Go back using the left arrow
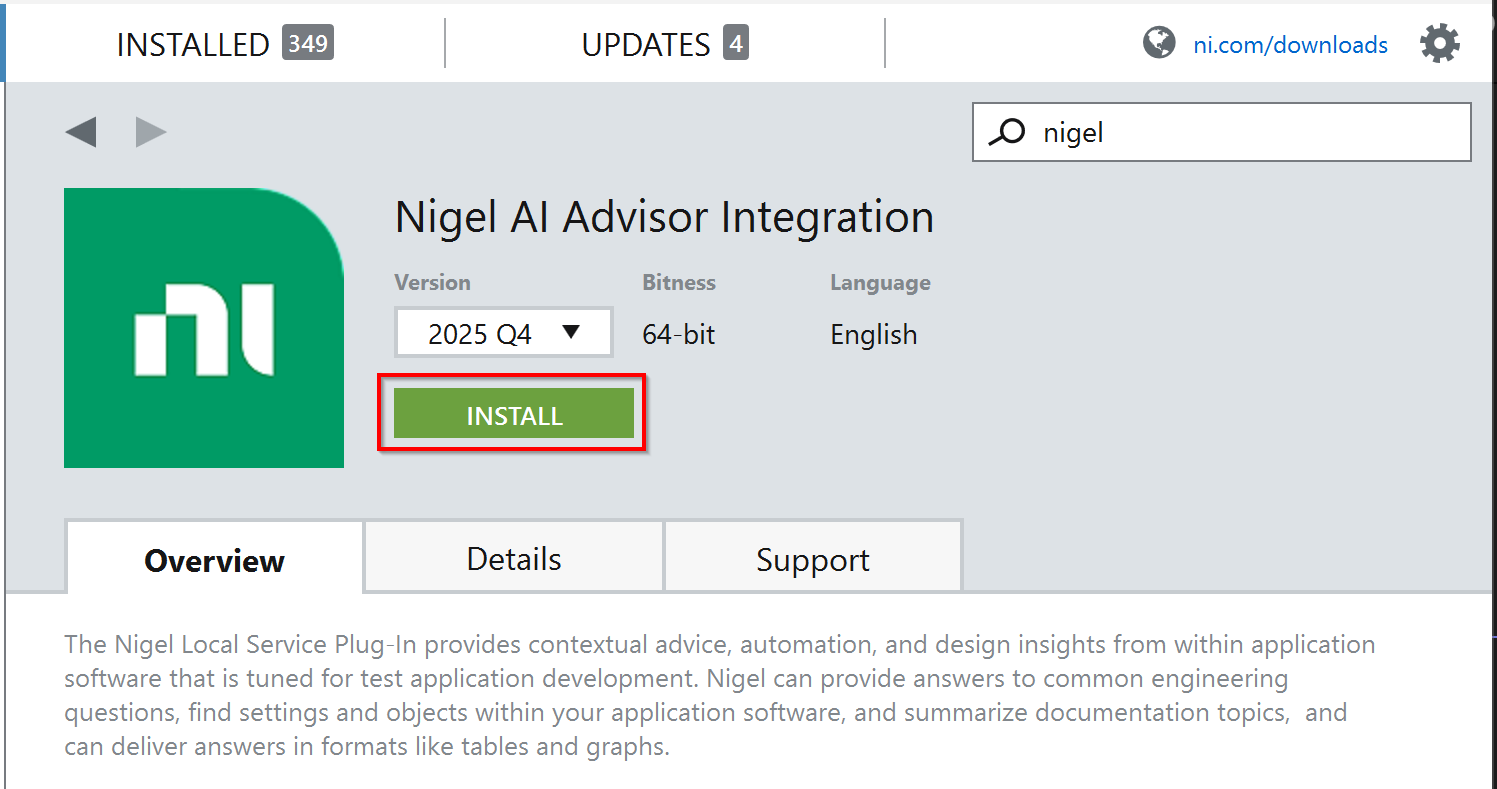The width and height of the screenshot is (1497, 789). click(x=81, y=132)
